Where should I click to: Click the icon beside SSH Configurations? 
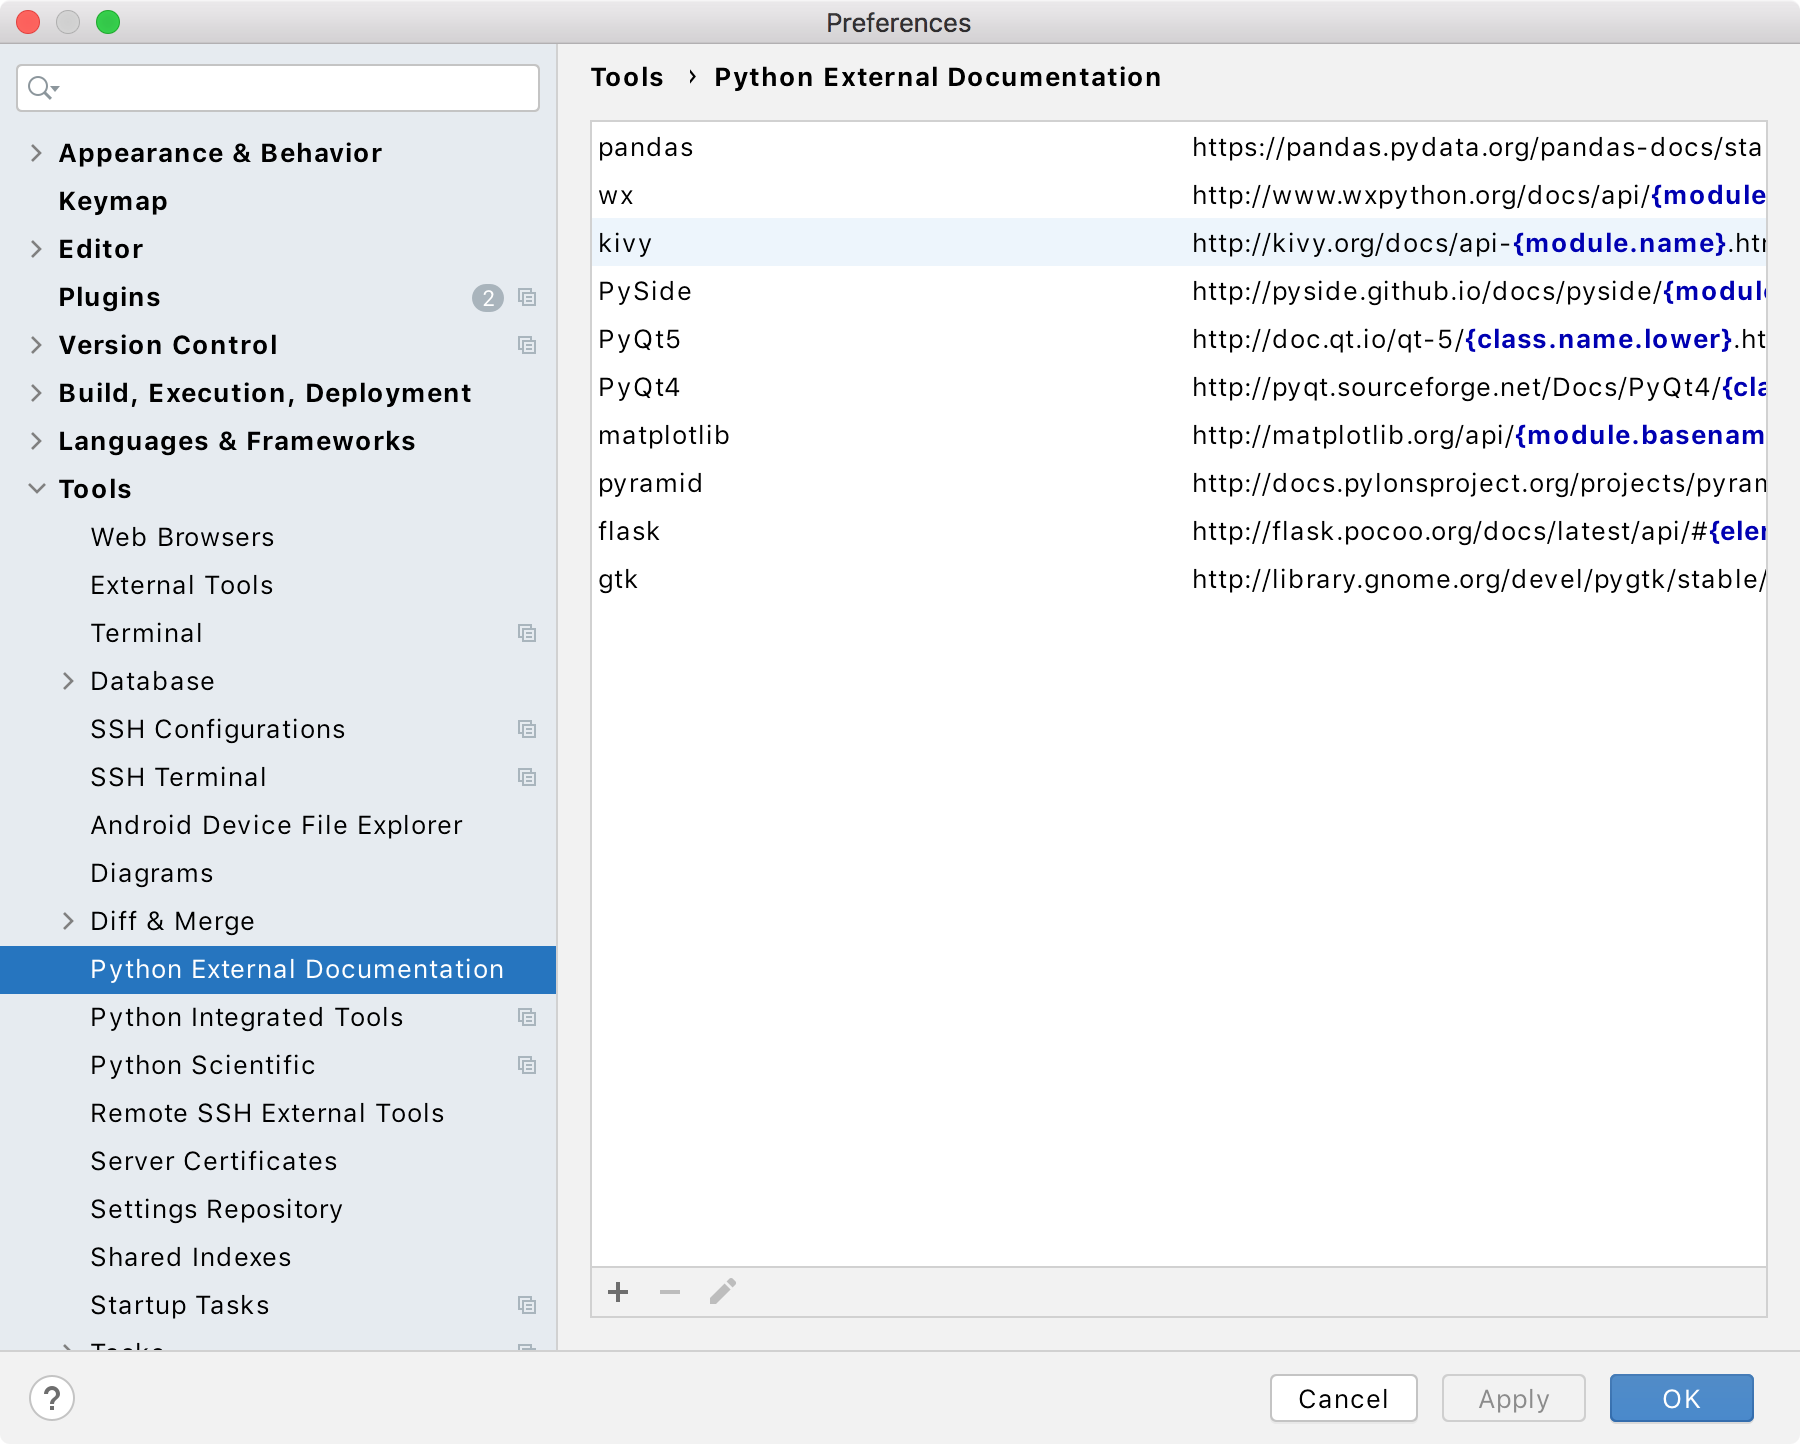[x=527, y=729]
